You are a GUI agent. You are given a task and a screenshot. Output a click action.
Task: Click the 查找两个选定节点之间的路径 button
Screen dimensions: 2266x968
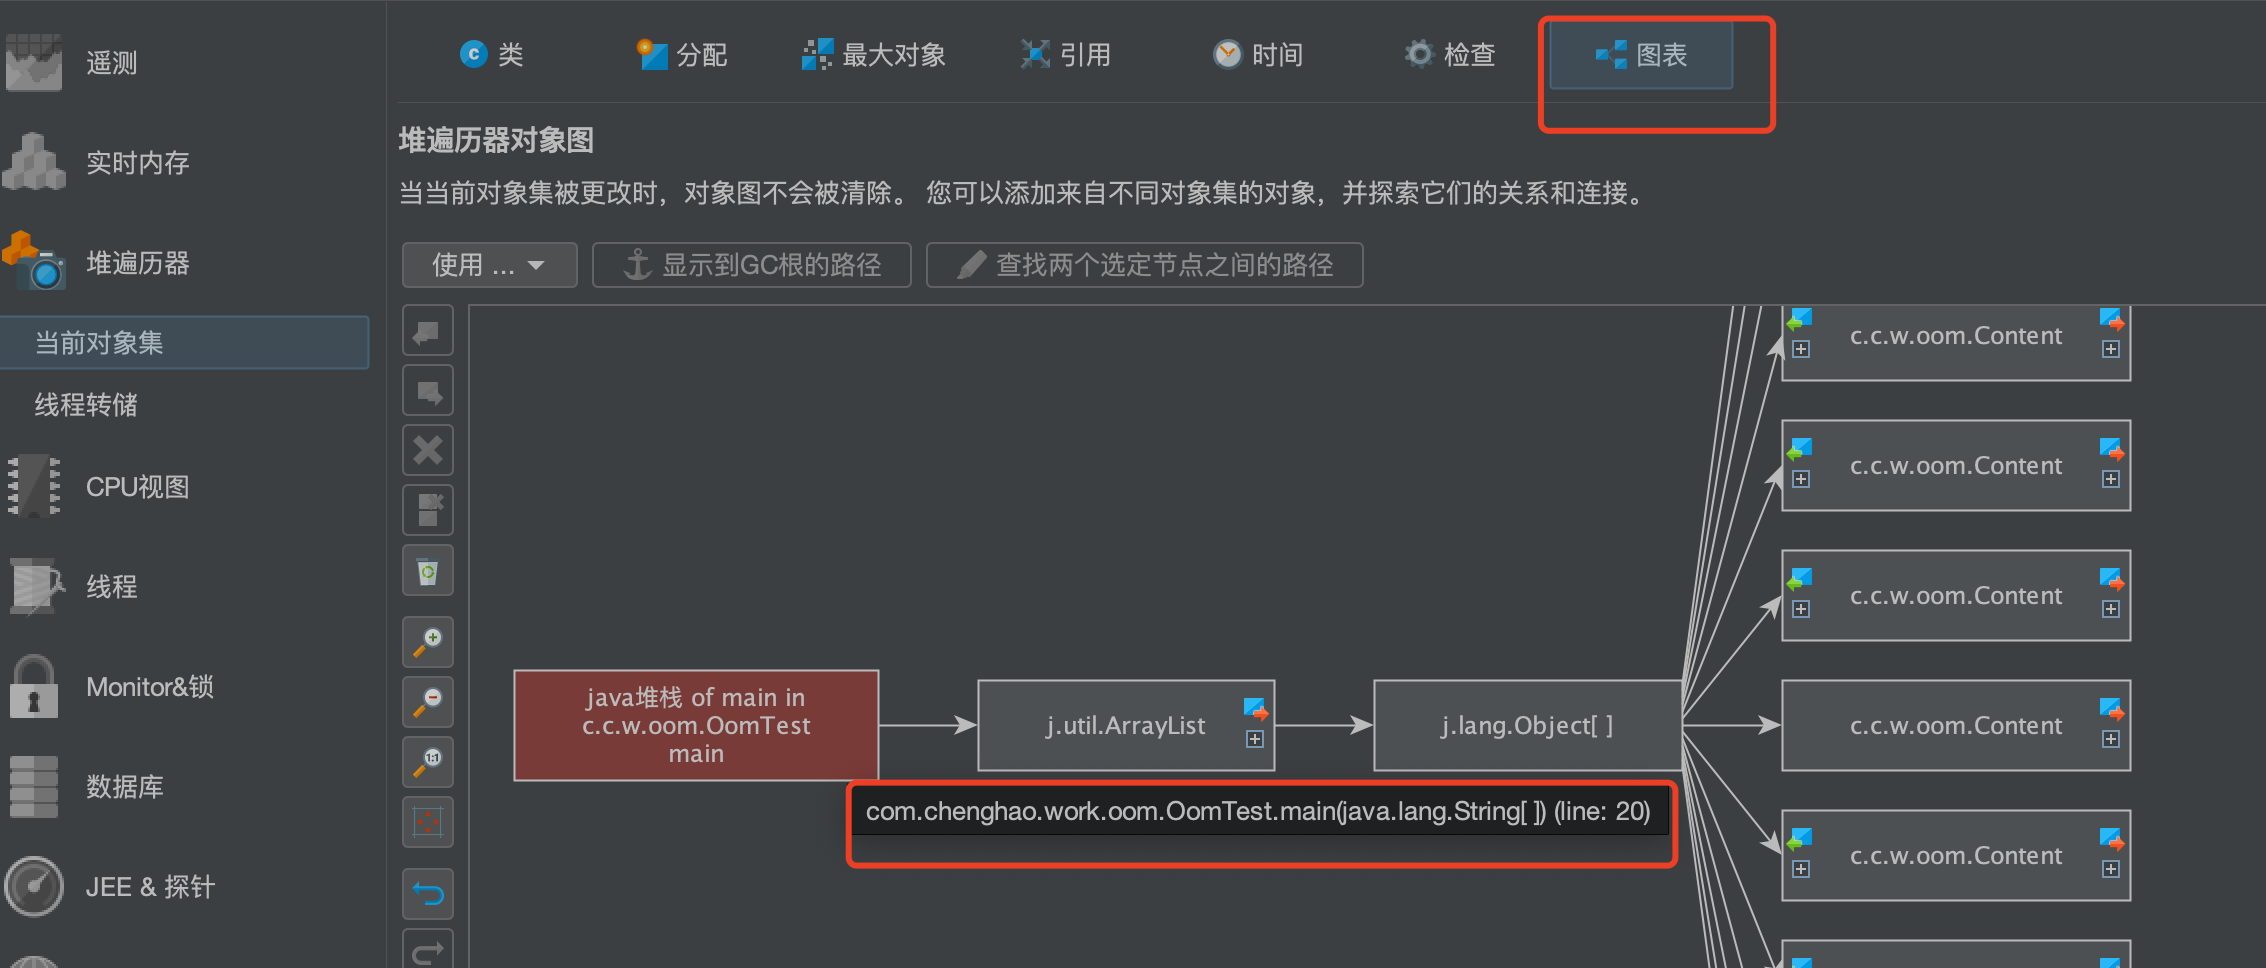[1144, 265]
